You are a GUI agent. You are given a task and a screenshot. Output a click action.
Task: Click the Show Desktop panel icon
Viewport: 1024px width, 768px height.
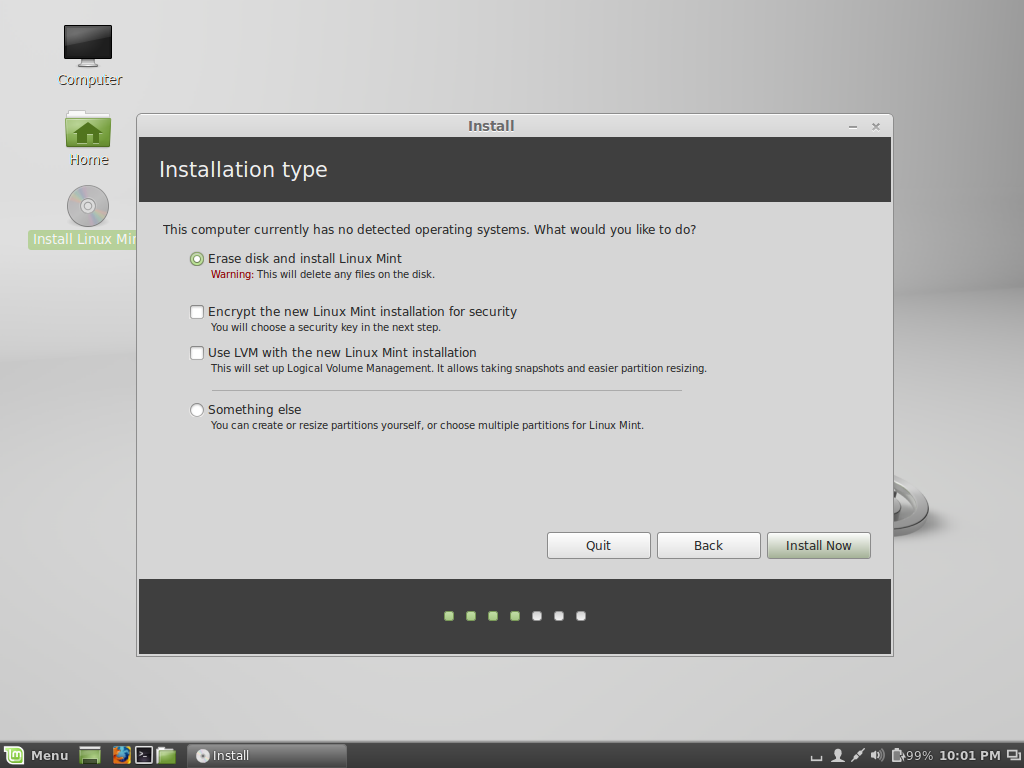(x=90, y=756)
